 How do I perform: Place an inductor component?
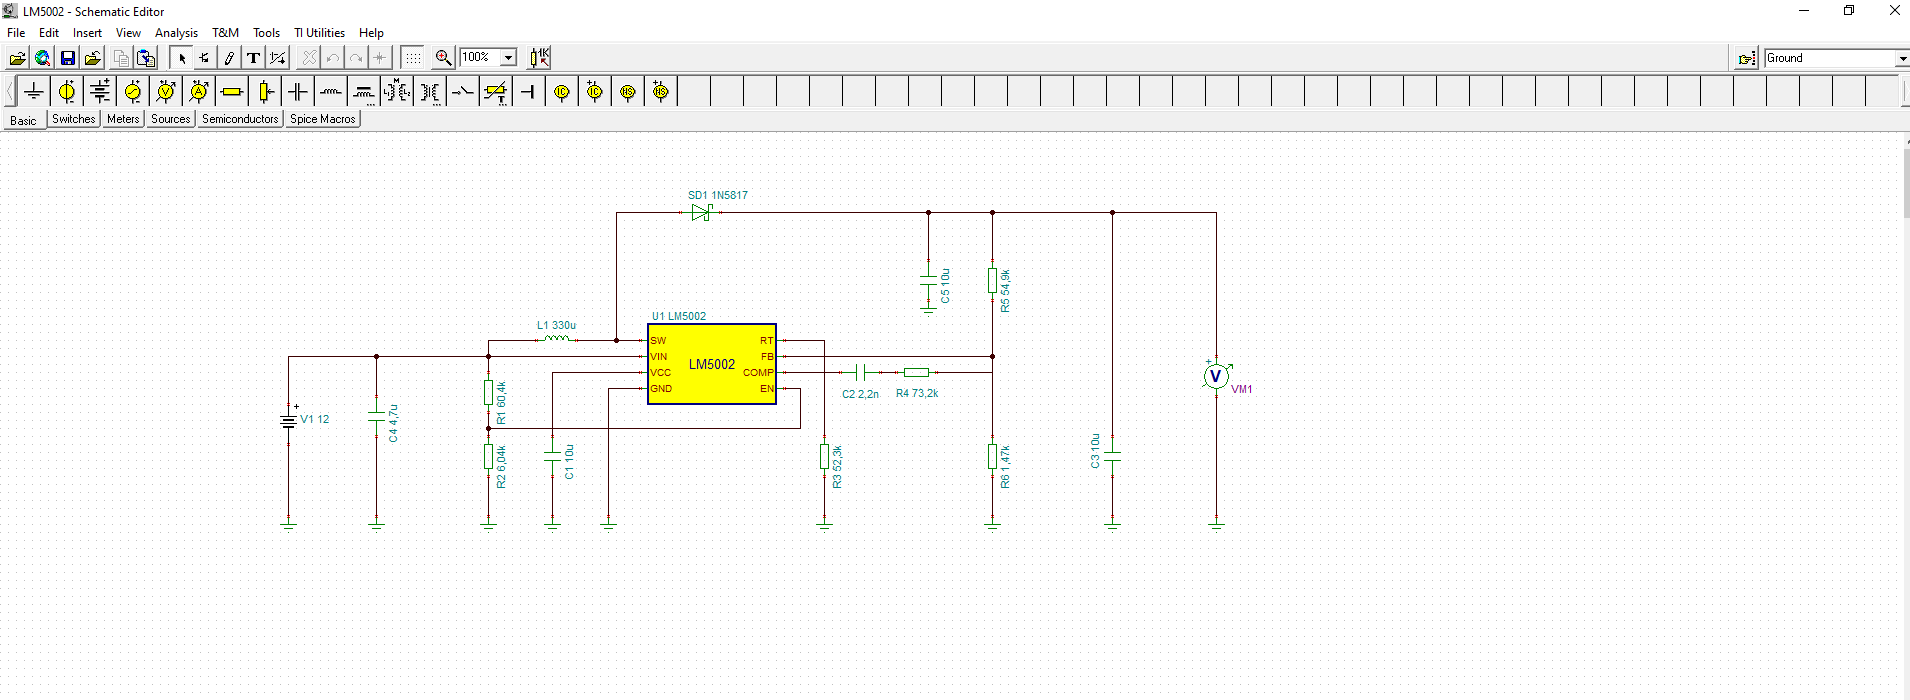tap(331, 92)
